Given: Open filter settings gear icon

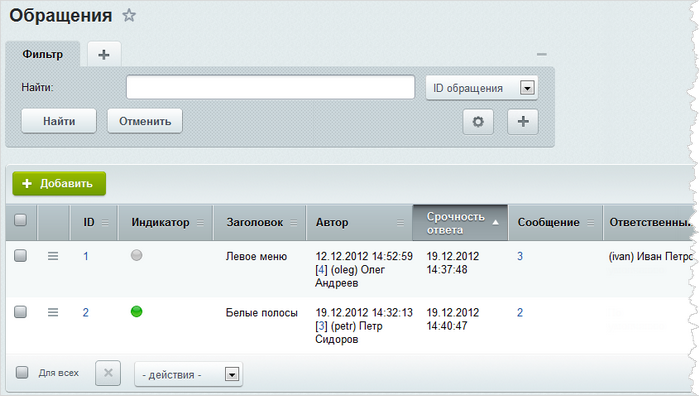Looking at the screenshot, I should coord(478,121).
